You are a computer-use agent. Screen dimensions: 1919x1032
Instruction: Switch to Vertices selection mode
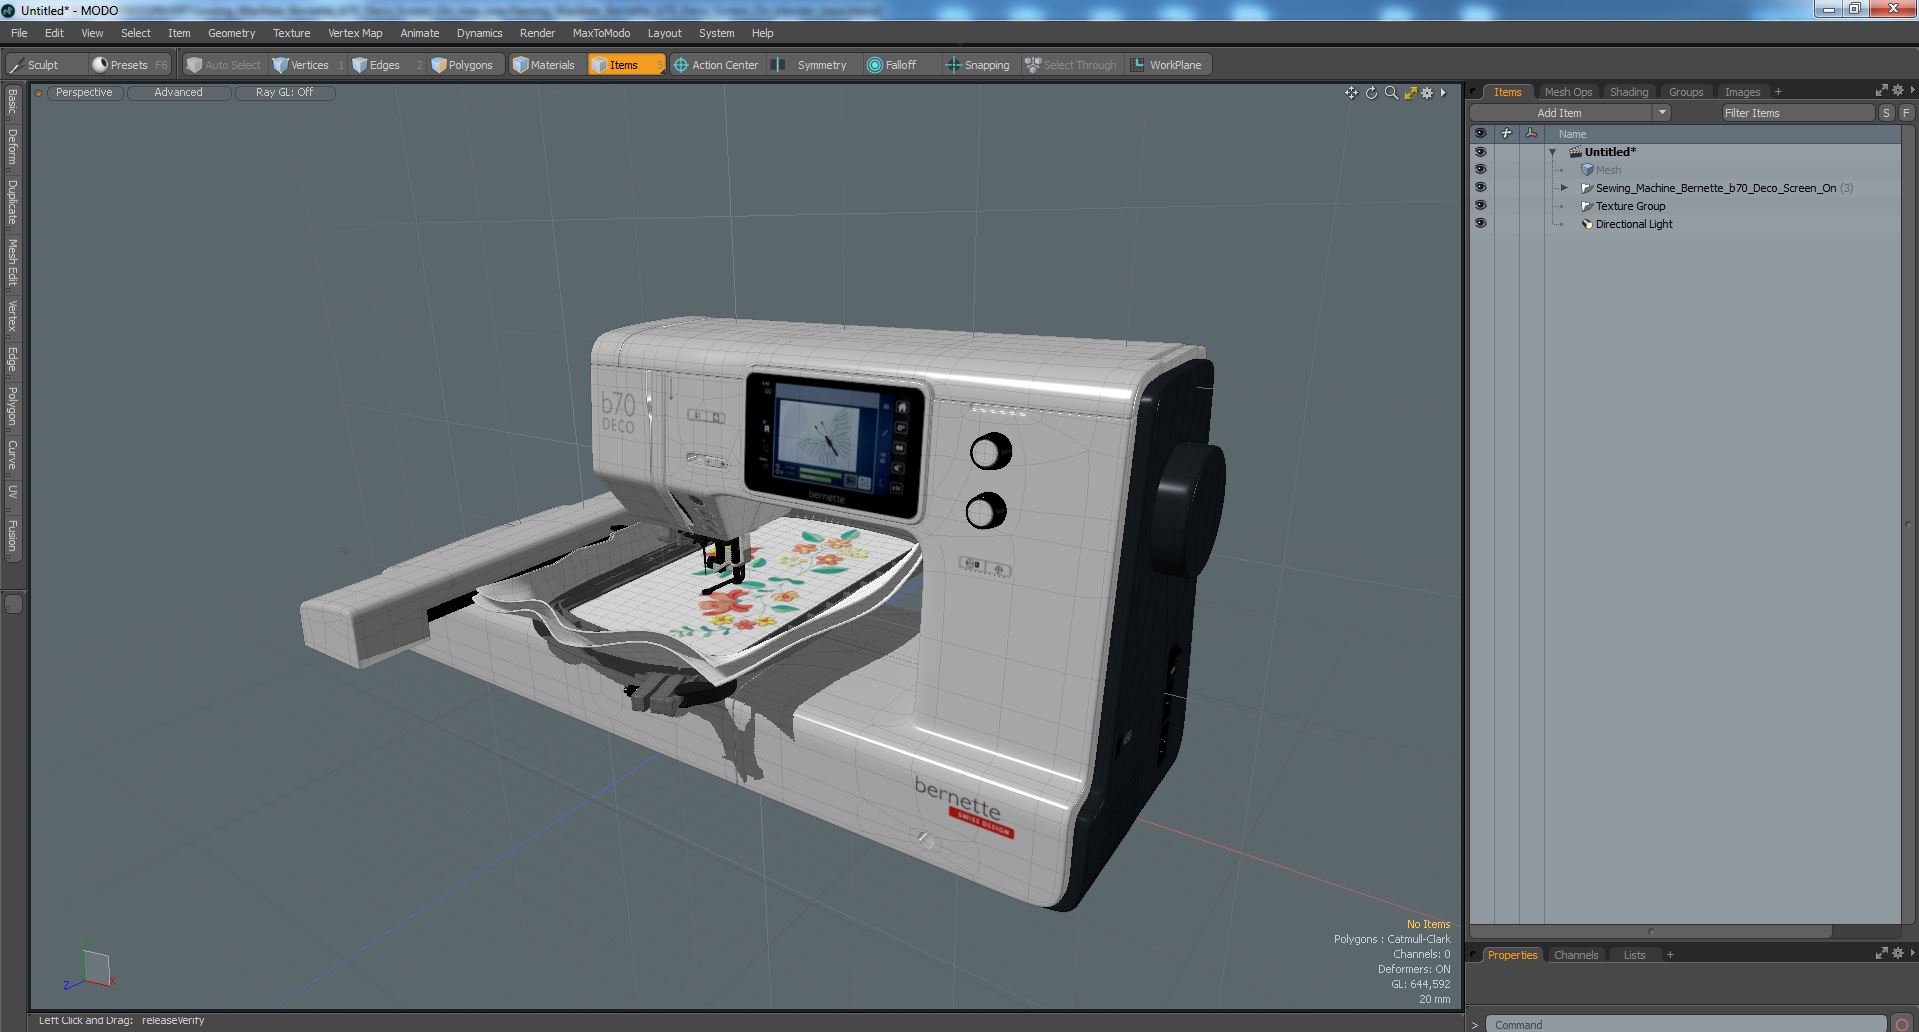pyautogui.click(x=308, y=65)
